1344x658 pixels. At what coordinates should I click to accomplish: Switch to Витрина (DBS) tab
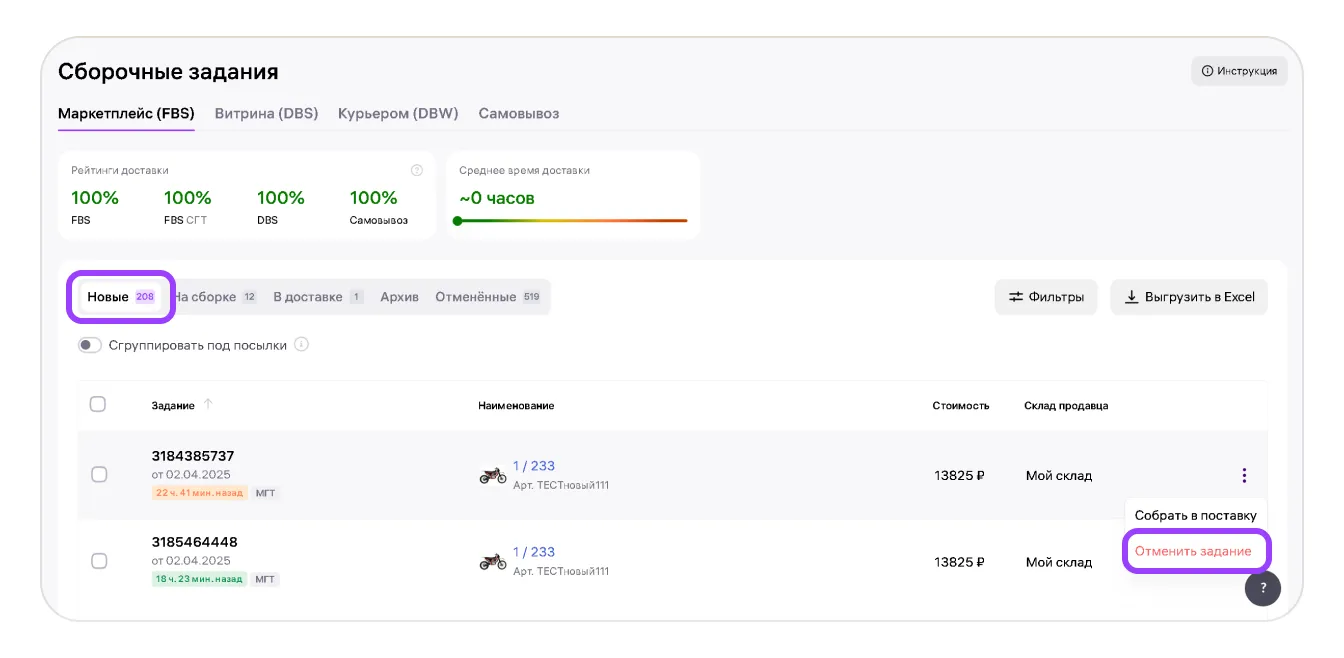(x=266, y=113)
